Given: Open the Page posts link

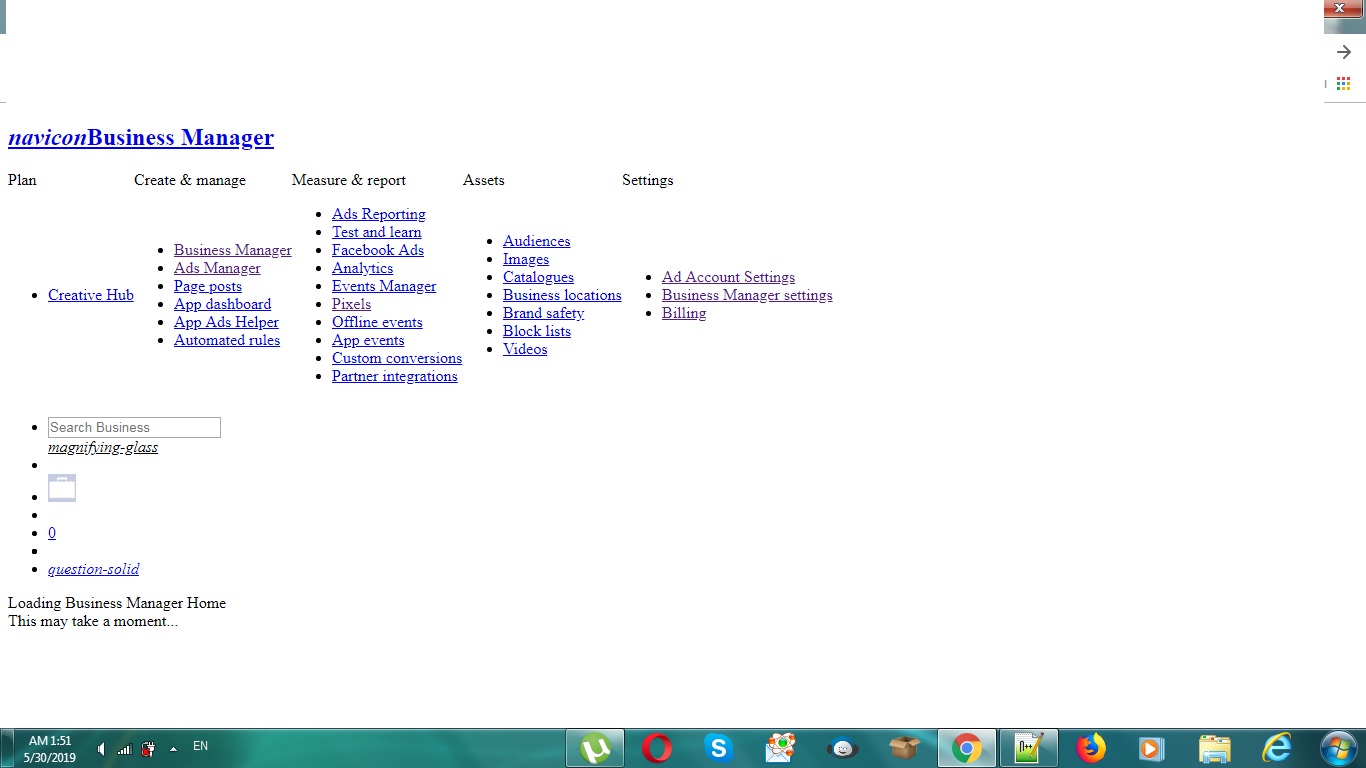Looking at the screenshot, I should 208,286.
